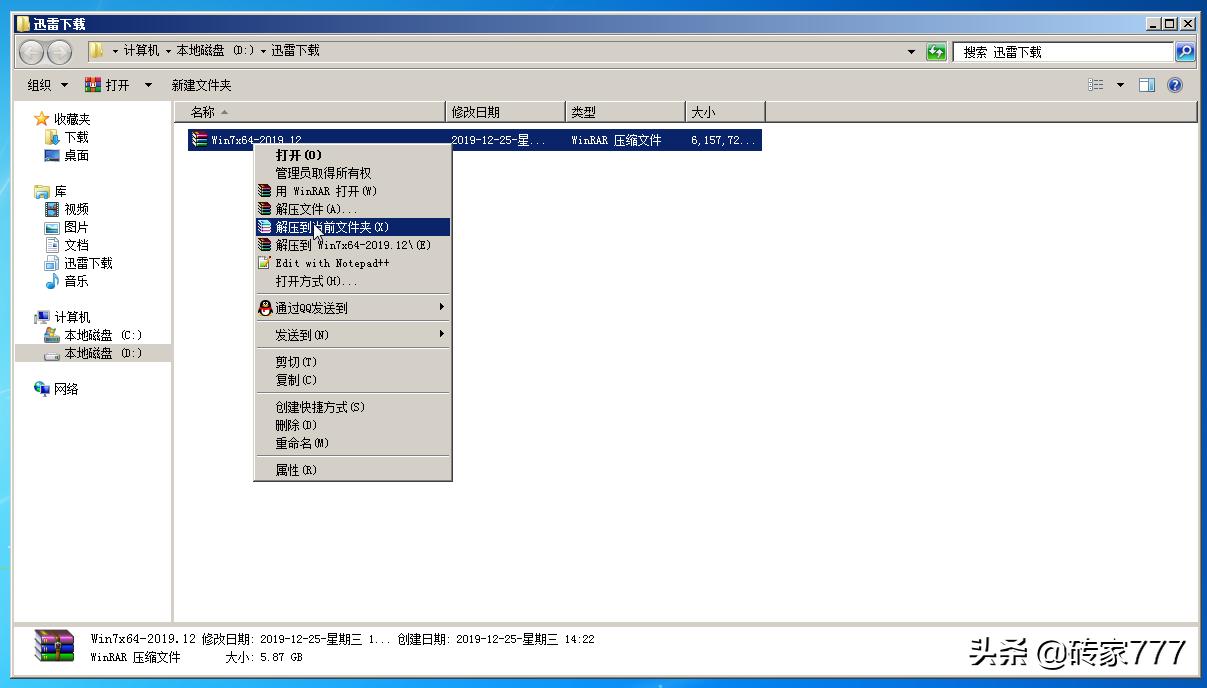This screenshot has height=688, width=1207.
Task: Open dropdown arrow next to 打开
Action: point(148,85)
